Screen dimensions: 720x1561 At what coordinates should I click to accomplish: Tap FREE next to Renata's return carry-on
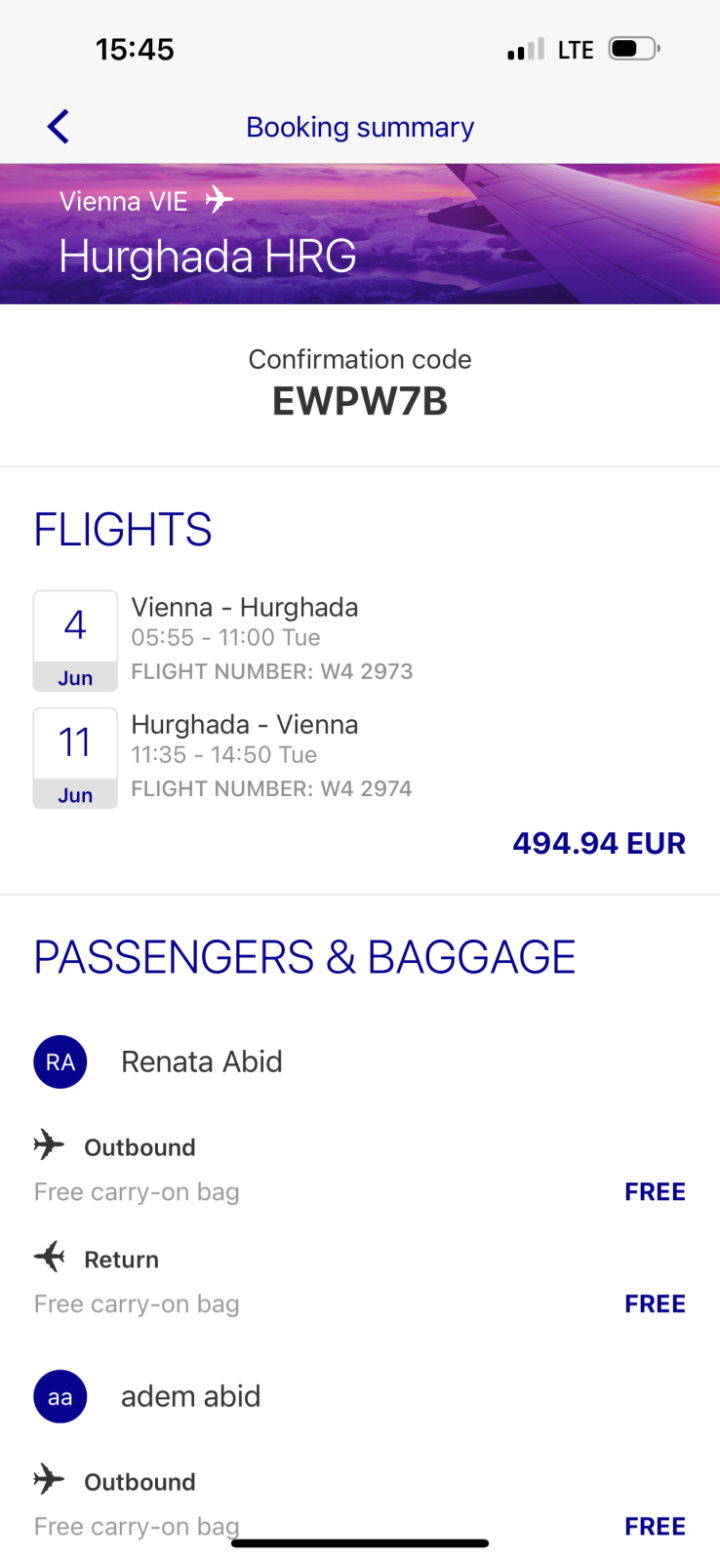(655, 1304)
